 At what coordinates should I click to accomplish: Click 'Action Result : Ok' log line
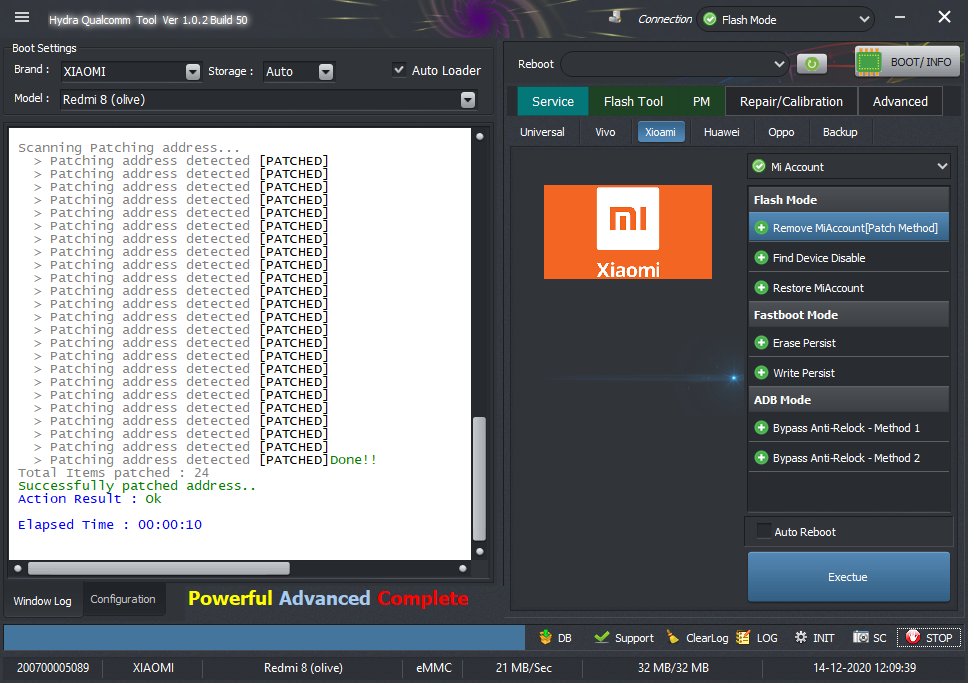[x=90, y=499]
